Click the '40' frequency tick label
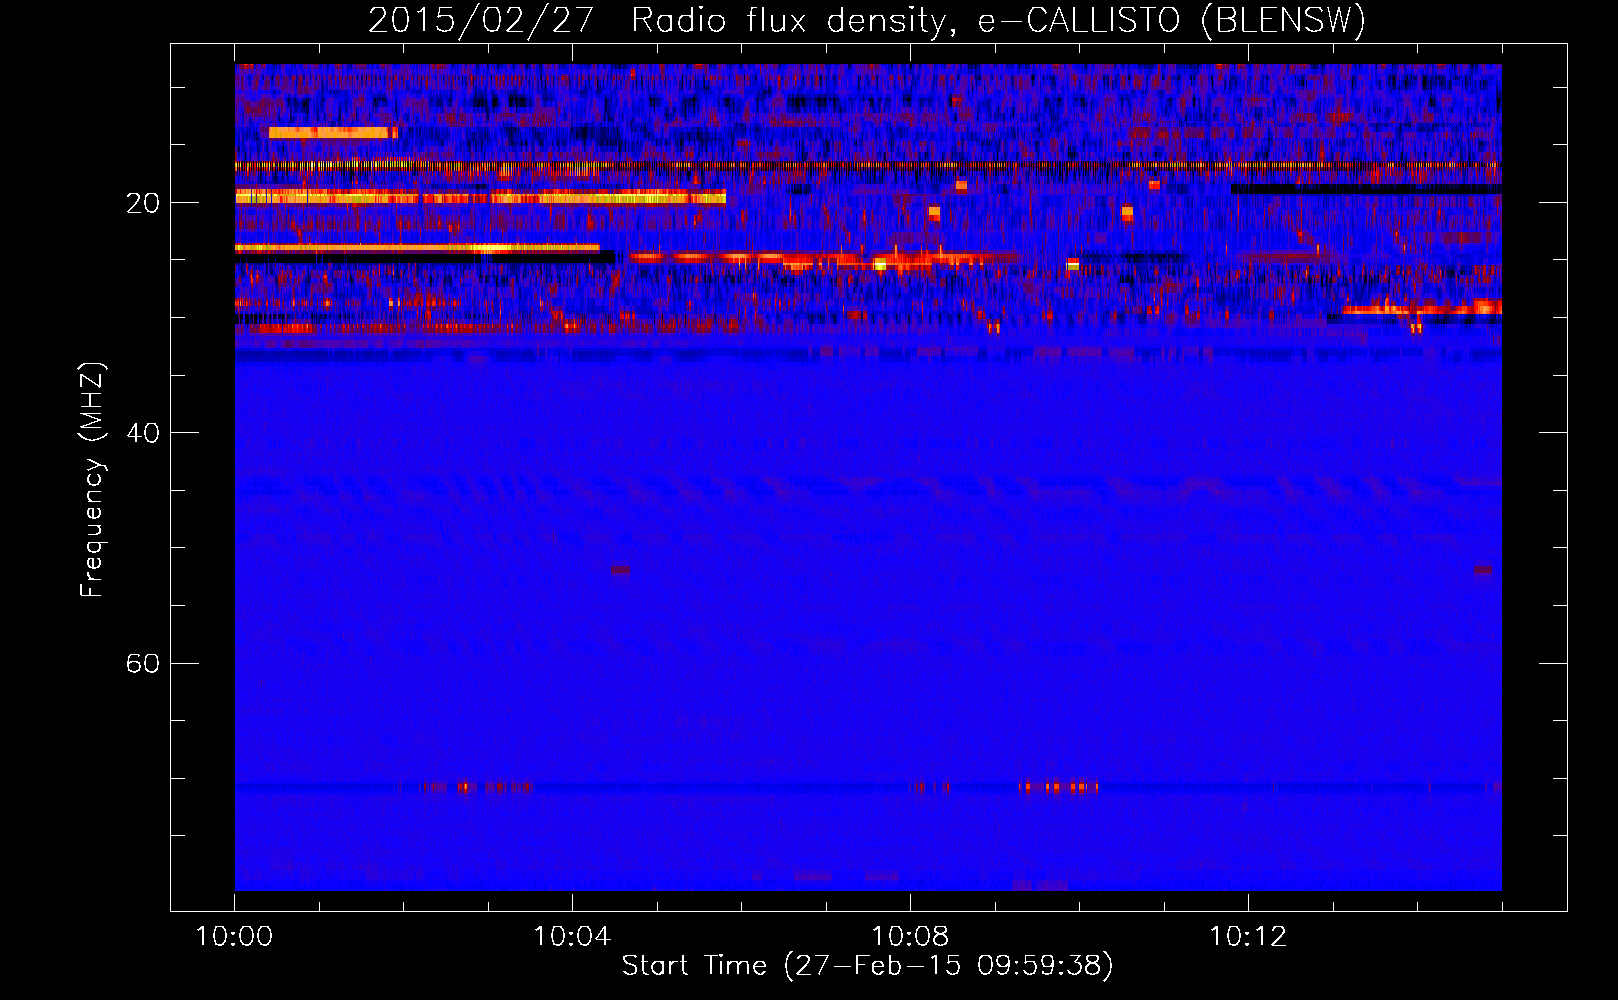 pos(143,433)
